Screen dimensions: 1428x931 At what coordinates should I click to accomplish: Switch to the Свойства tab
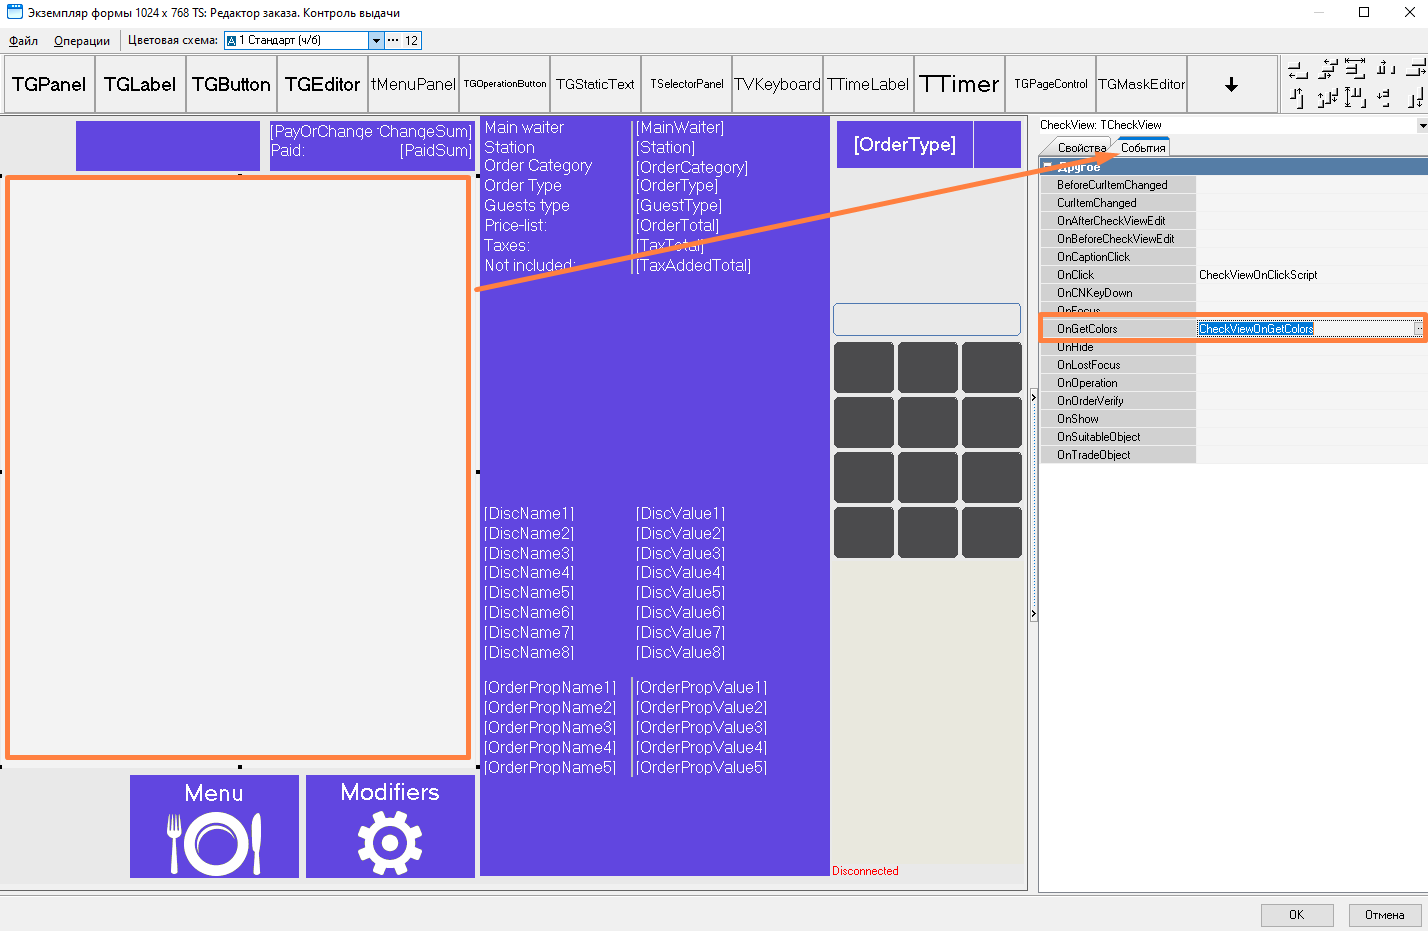pos(1080,148)
